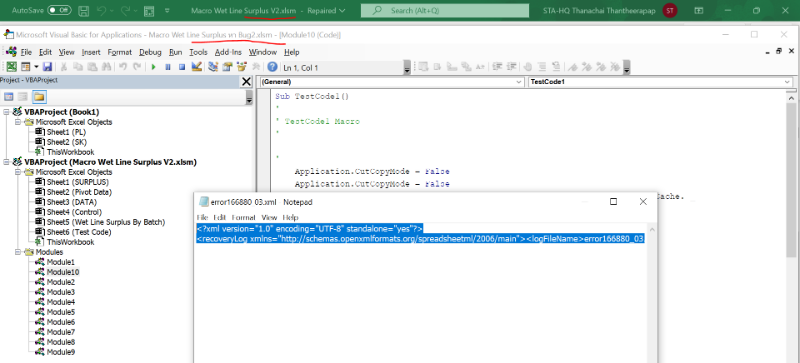The image size is (800, 363).
Task: Select Module9 in Modules folder
Action: tap(60, 352)
